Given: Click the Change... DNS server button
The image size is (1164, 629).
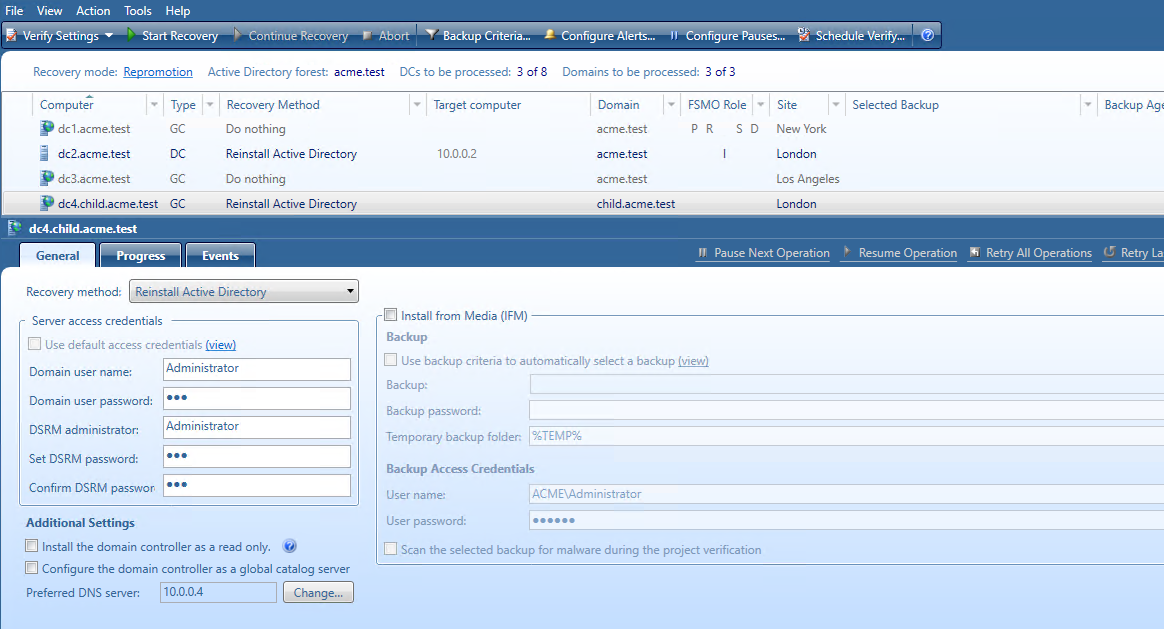Looking at the screenshot, I should point(318,593).
